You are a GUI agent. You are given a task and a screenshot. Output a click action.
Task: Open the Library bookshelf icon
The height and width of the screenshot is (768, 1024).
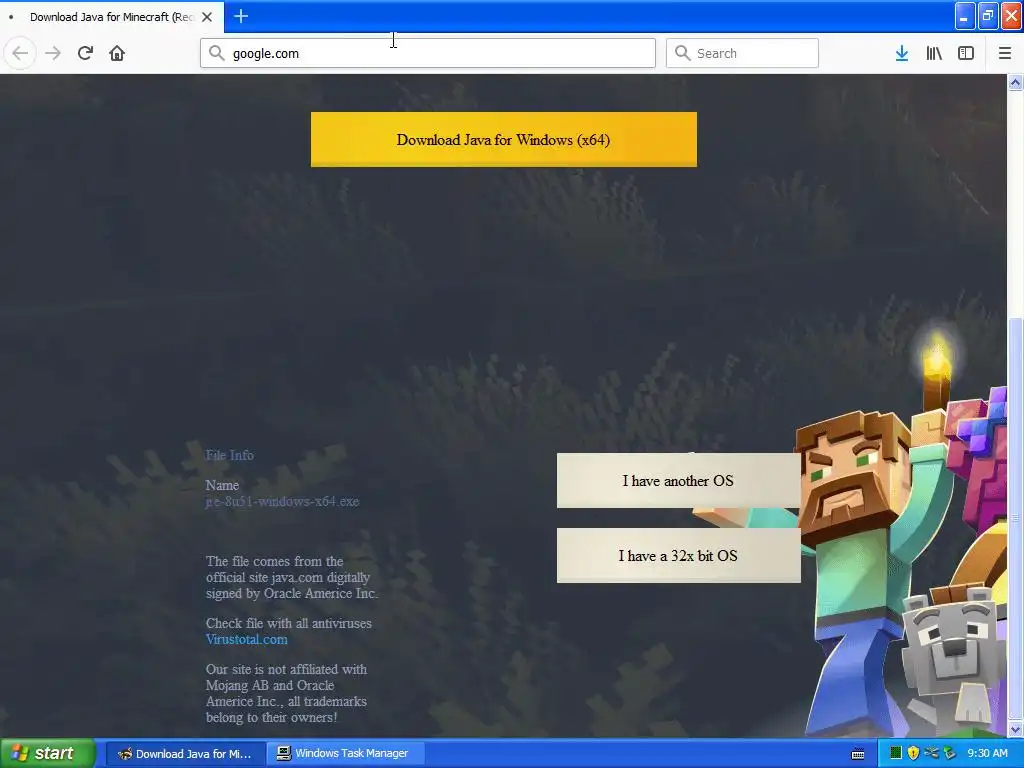934,53
